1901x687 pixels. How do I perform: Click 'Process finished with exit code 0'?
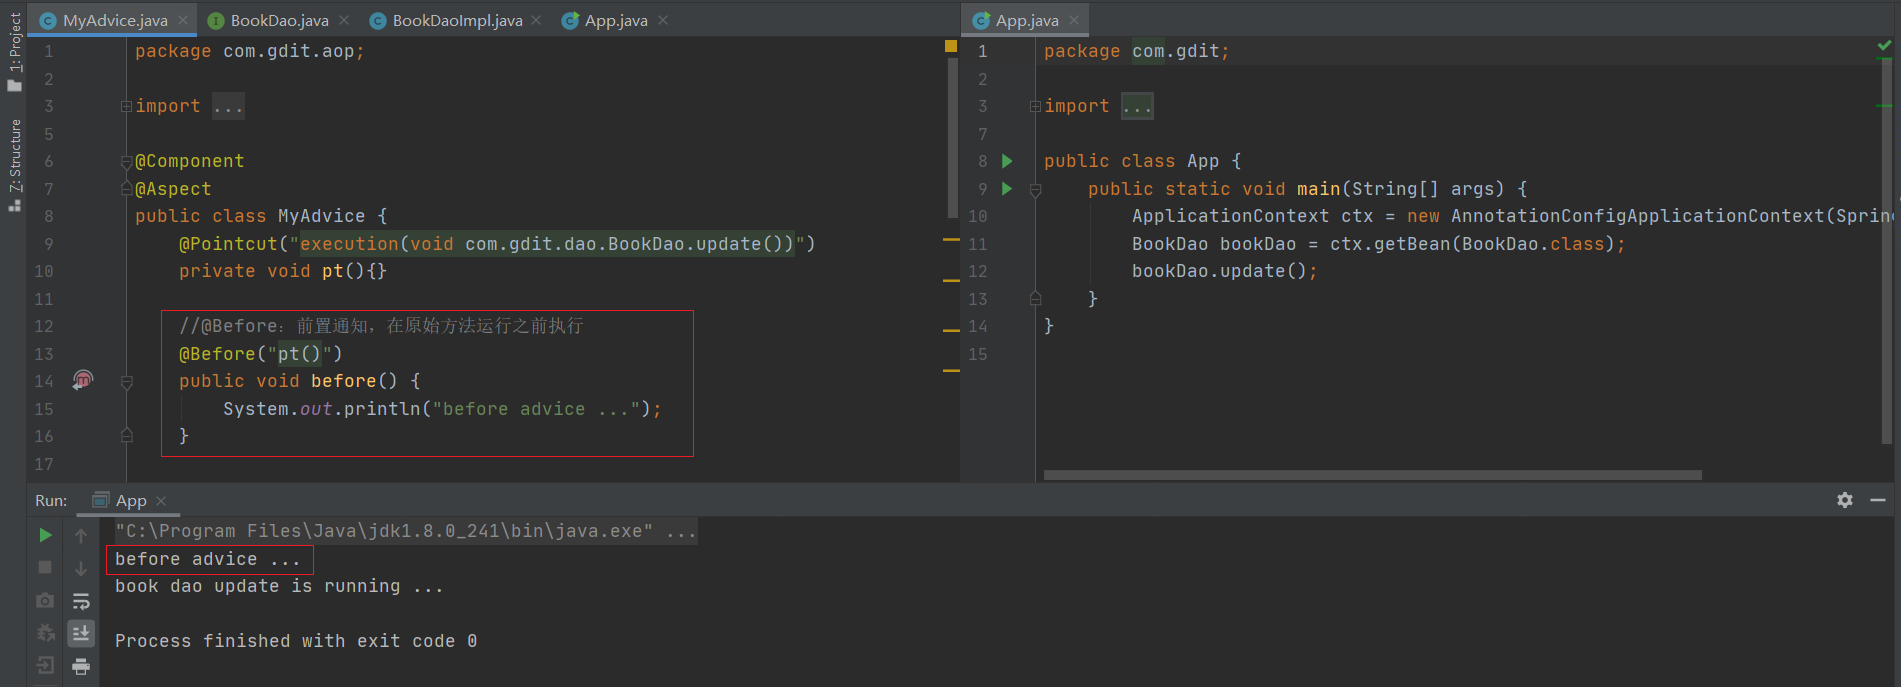pos(296,641)
